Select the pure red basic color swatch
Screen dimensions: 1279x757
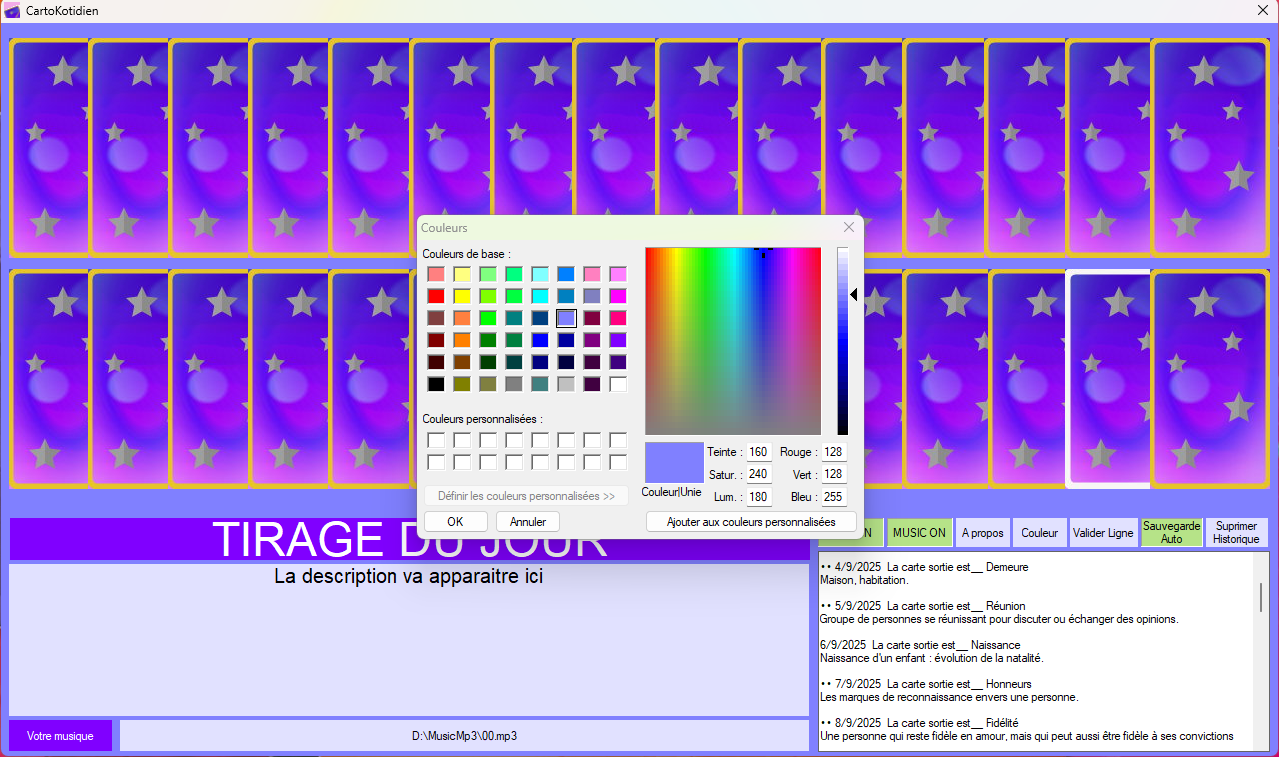point(436,296)
